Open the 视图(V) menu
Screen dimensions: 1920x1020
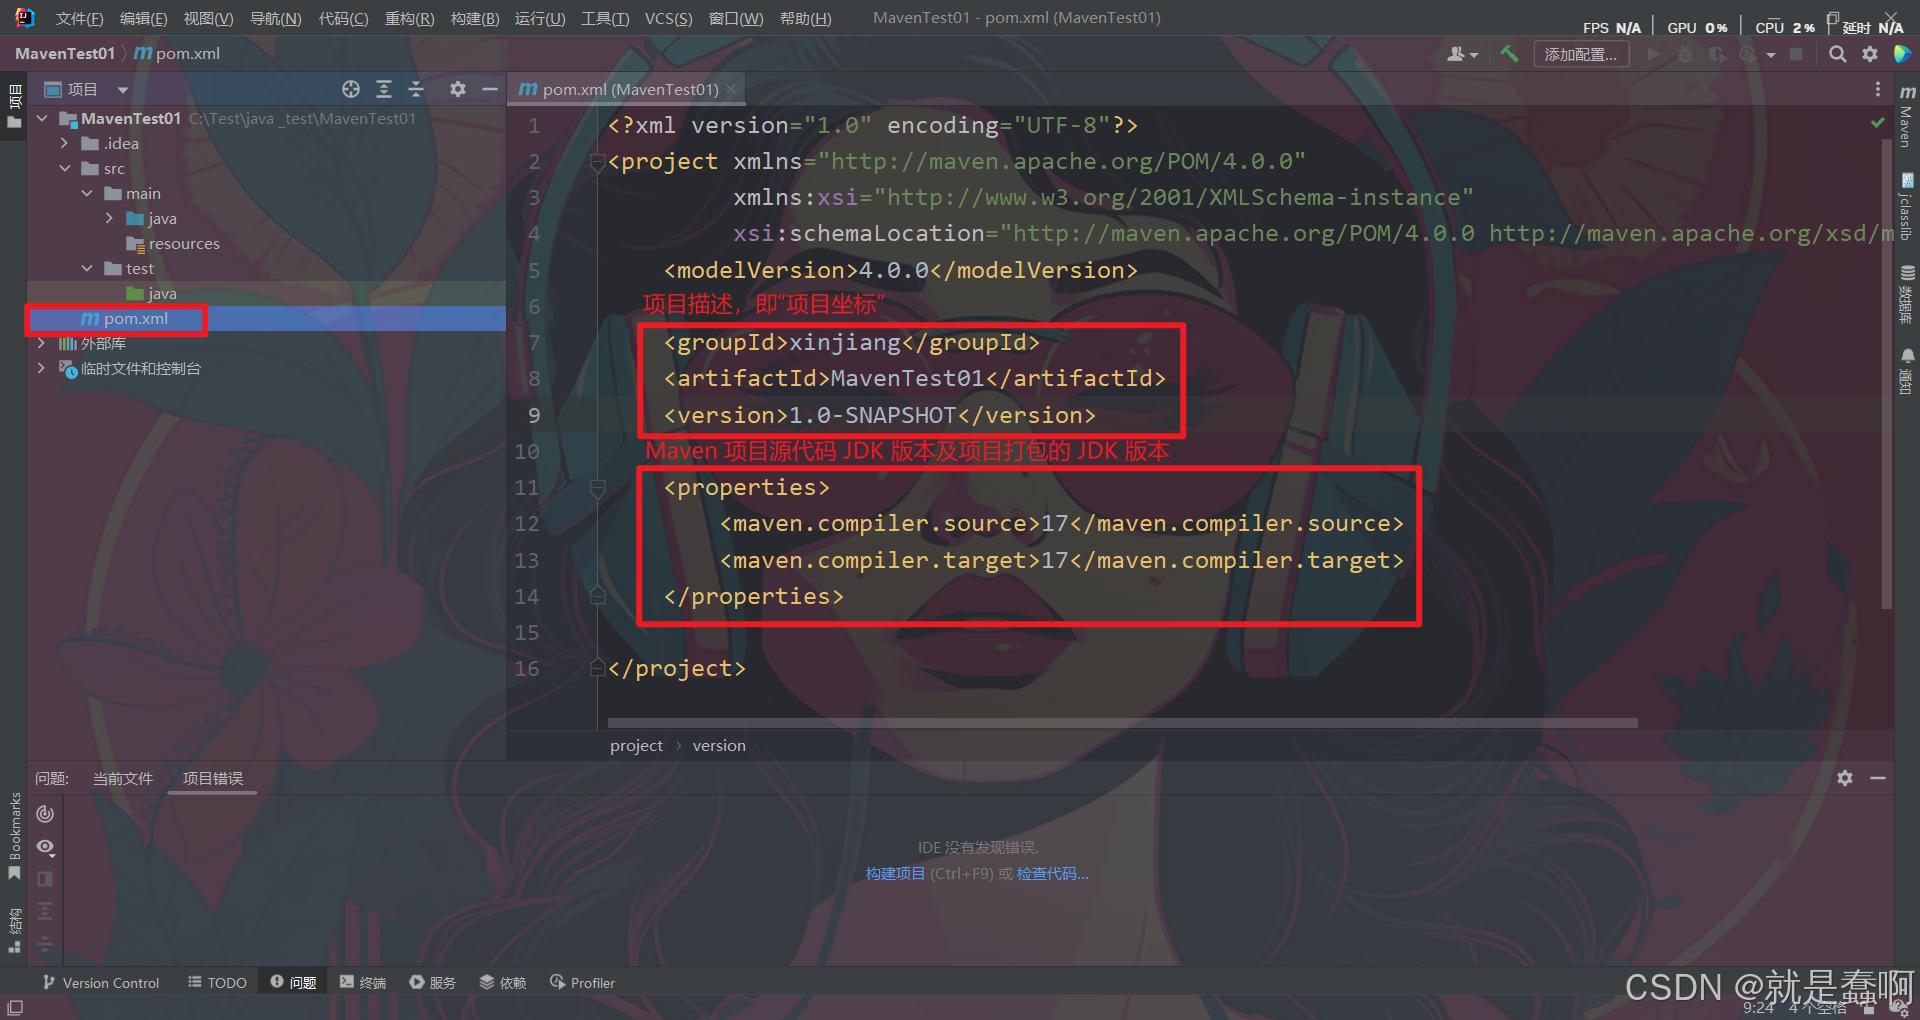(x=208, y=18)
